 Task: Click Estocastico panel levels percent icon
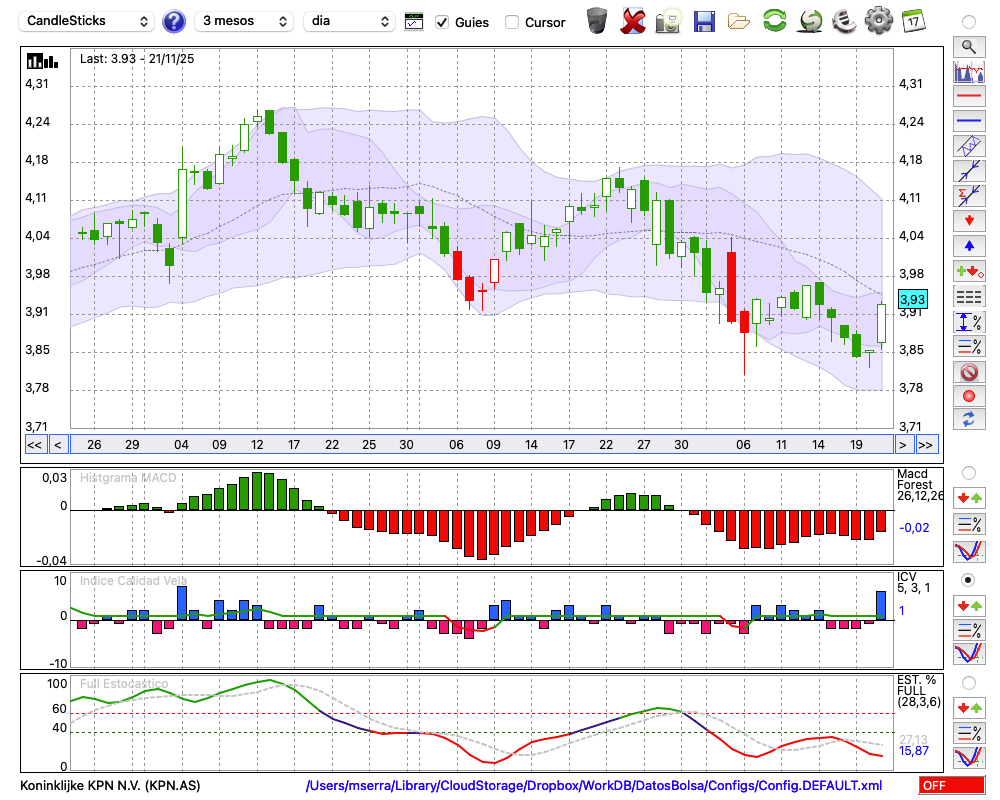coord(969,732)
